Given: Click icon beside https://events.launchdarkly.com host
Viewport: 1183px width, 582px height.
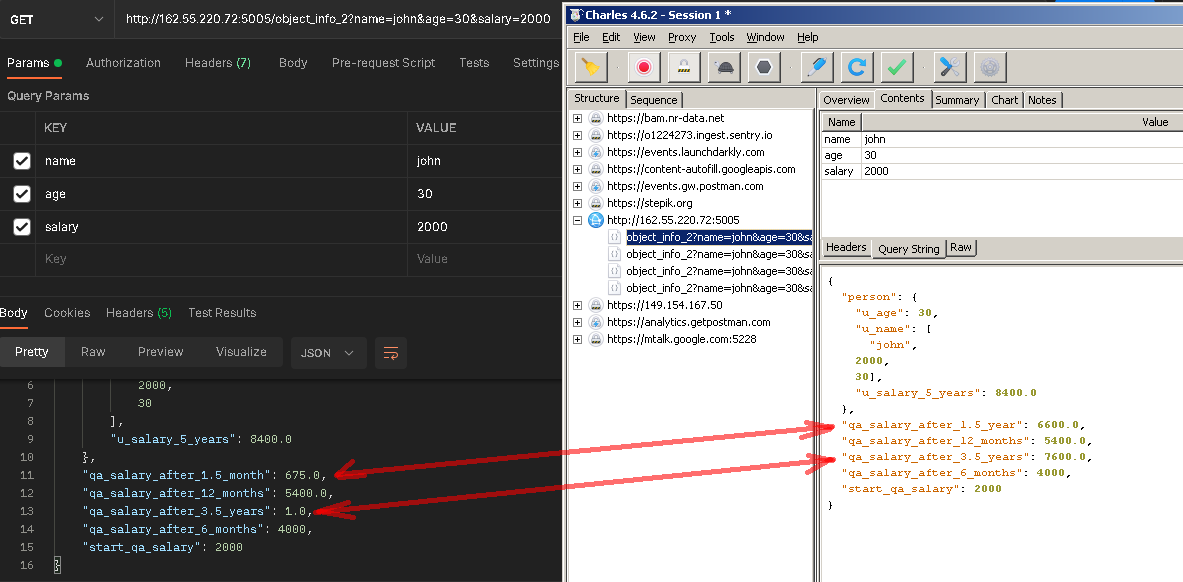Looking at the screenshot, I should (596, 152).
